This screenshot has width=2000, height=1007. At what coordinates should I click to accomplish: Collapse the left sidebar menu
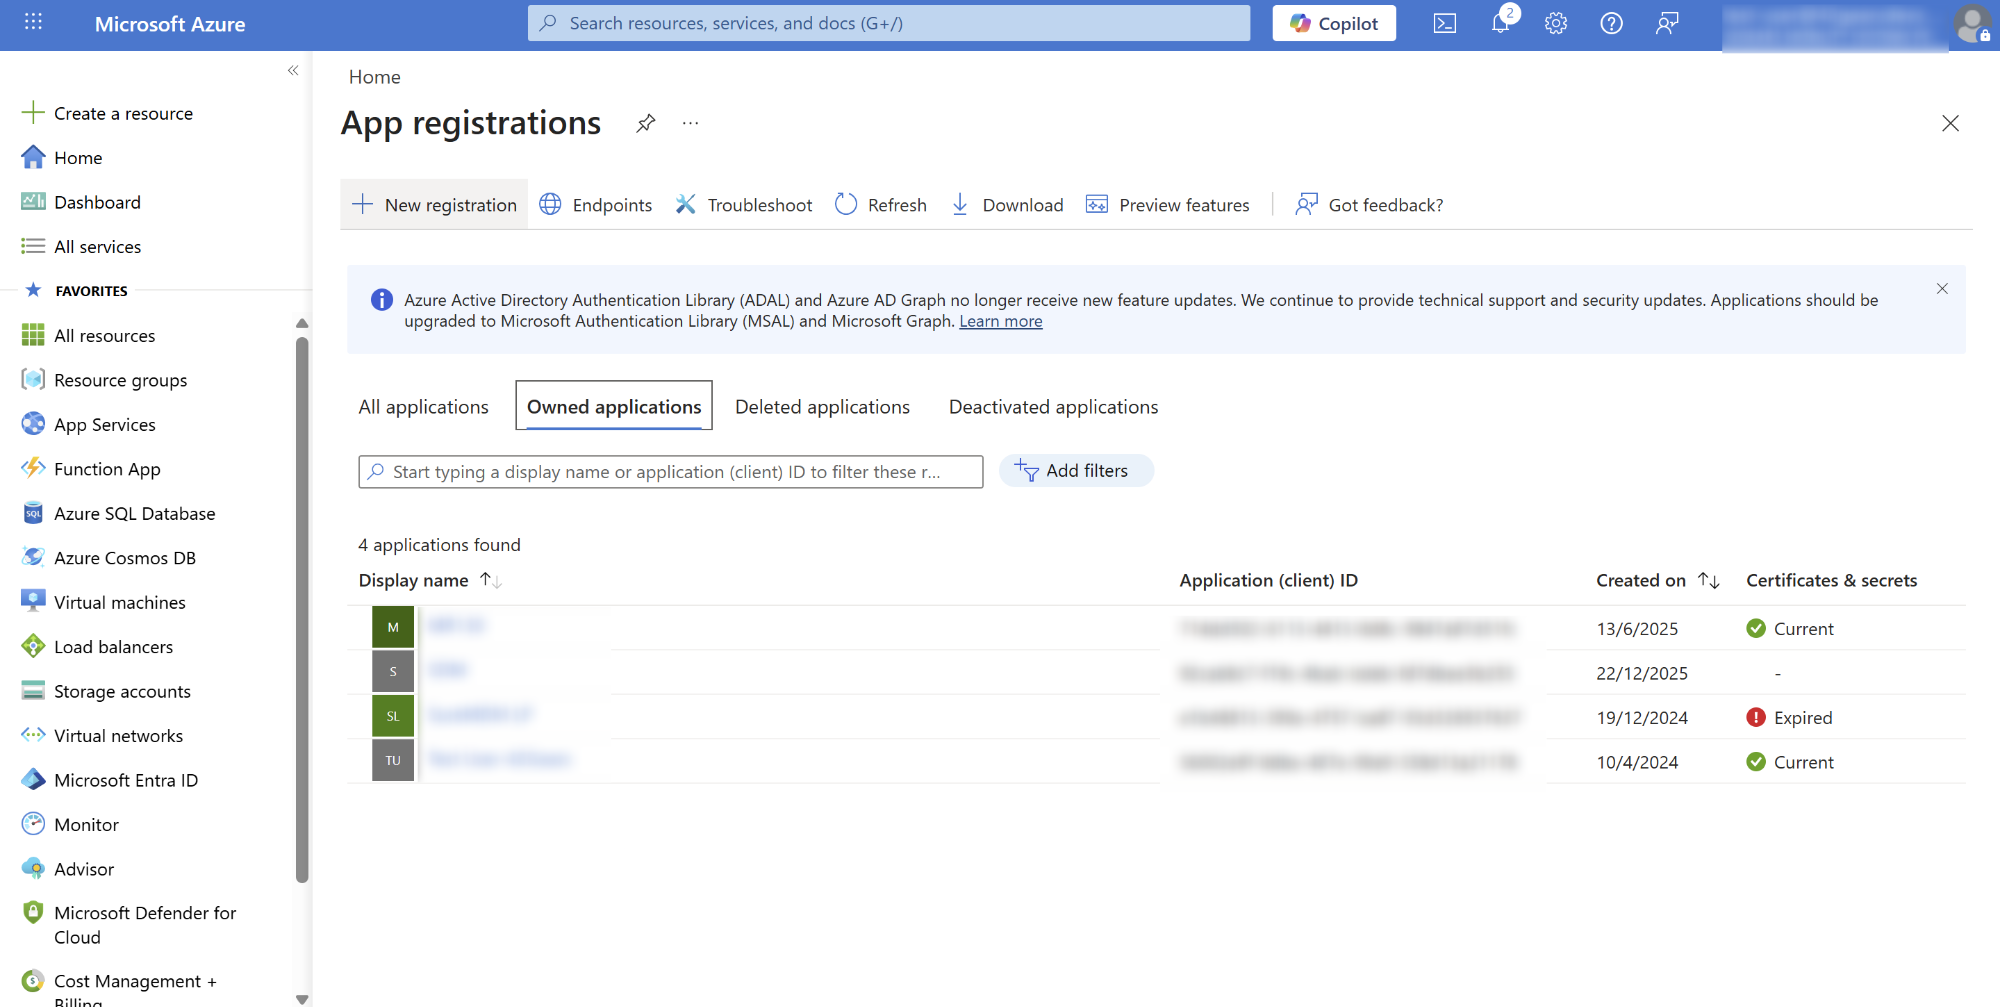point(293,70)
